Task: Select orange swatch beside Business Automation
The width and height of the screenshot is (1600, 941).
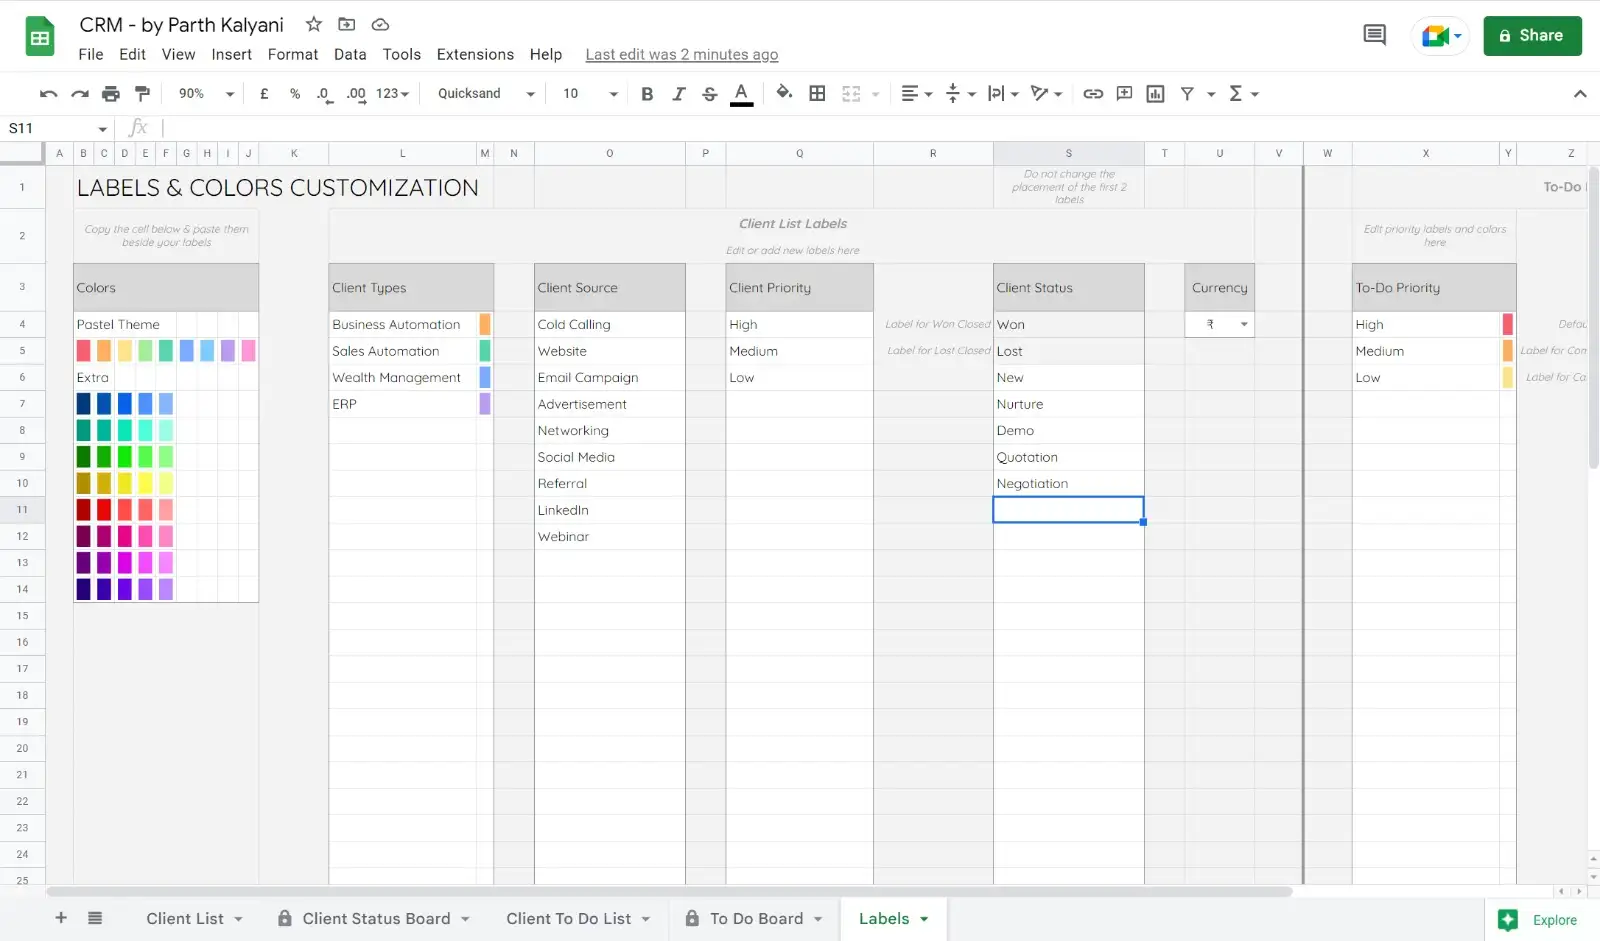Action: point(485,324)
